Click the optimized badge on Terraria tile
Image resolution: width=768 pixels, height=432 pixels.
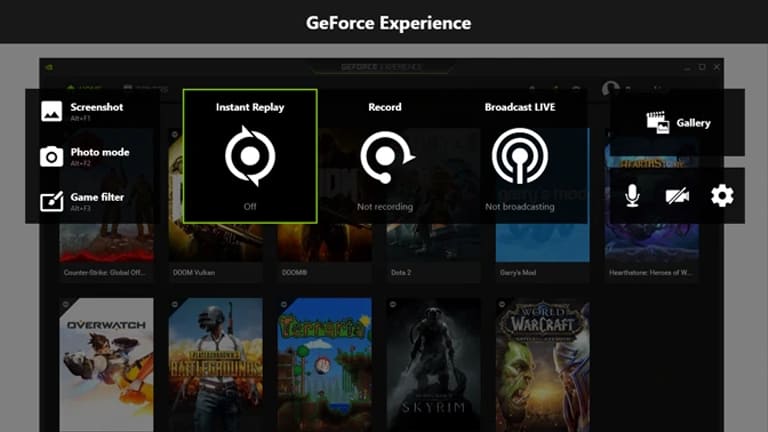tap(284, 304)
